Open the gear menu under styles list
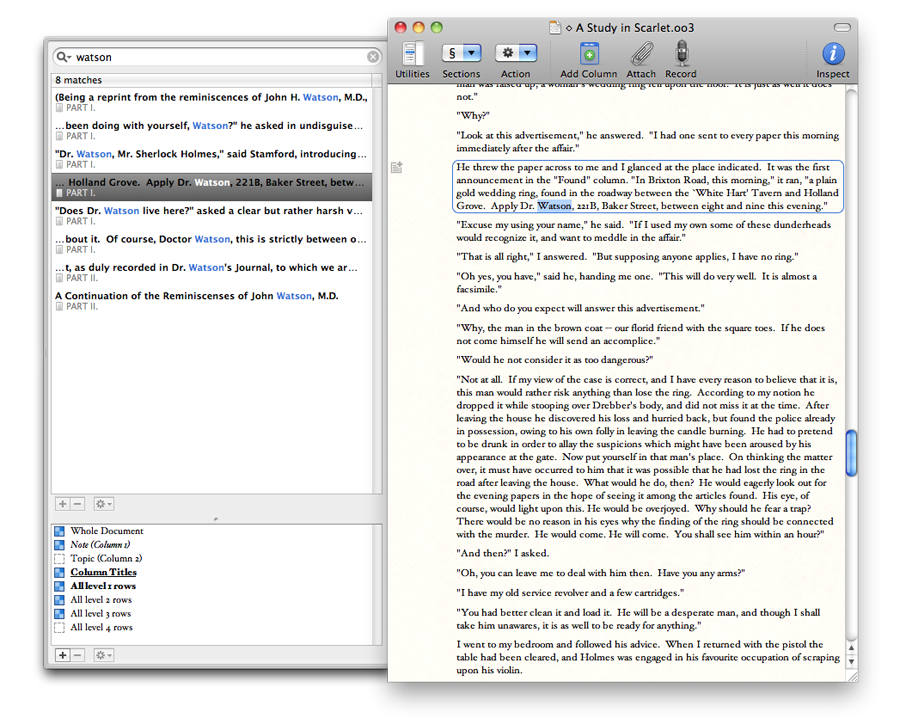Viewport: 900px width, 718px height. (103, 655)
